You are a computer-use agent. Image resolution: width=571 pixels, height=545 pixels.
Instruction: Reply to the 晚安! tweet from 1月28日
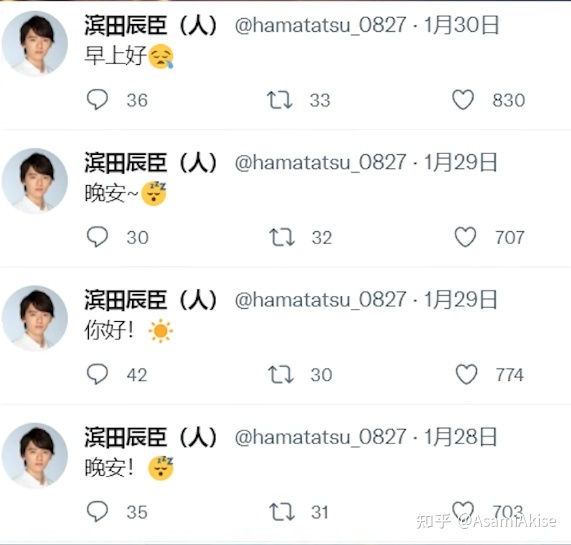(97, 511)
